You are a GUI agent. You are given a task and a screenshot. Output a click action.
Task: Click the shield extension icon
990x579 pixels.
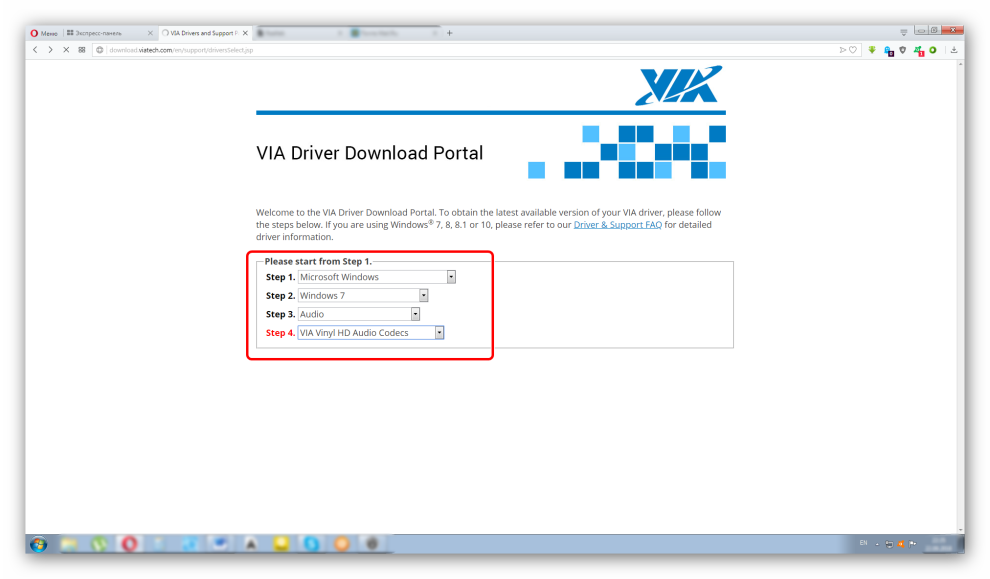902,49
